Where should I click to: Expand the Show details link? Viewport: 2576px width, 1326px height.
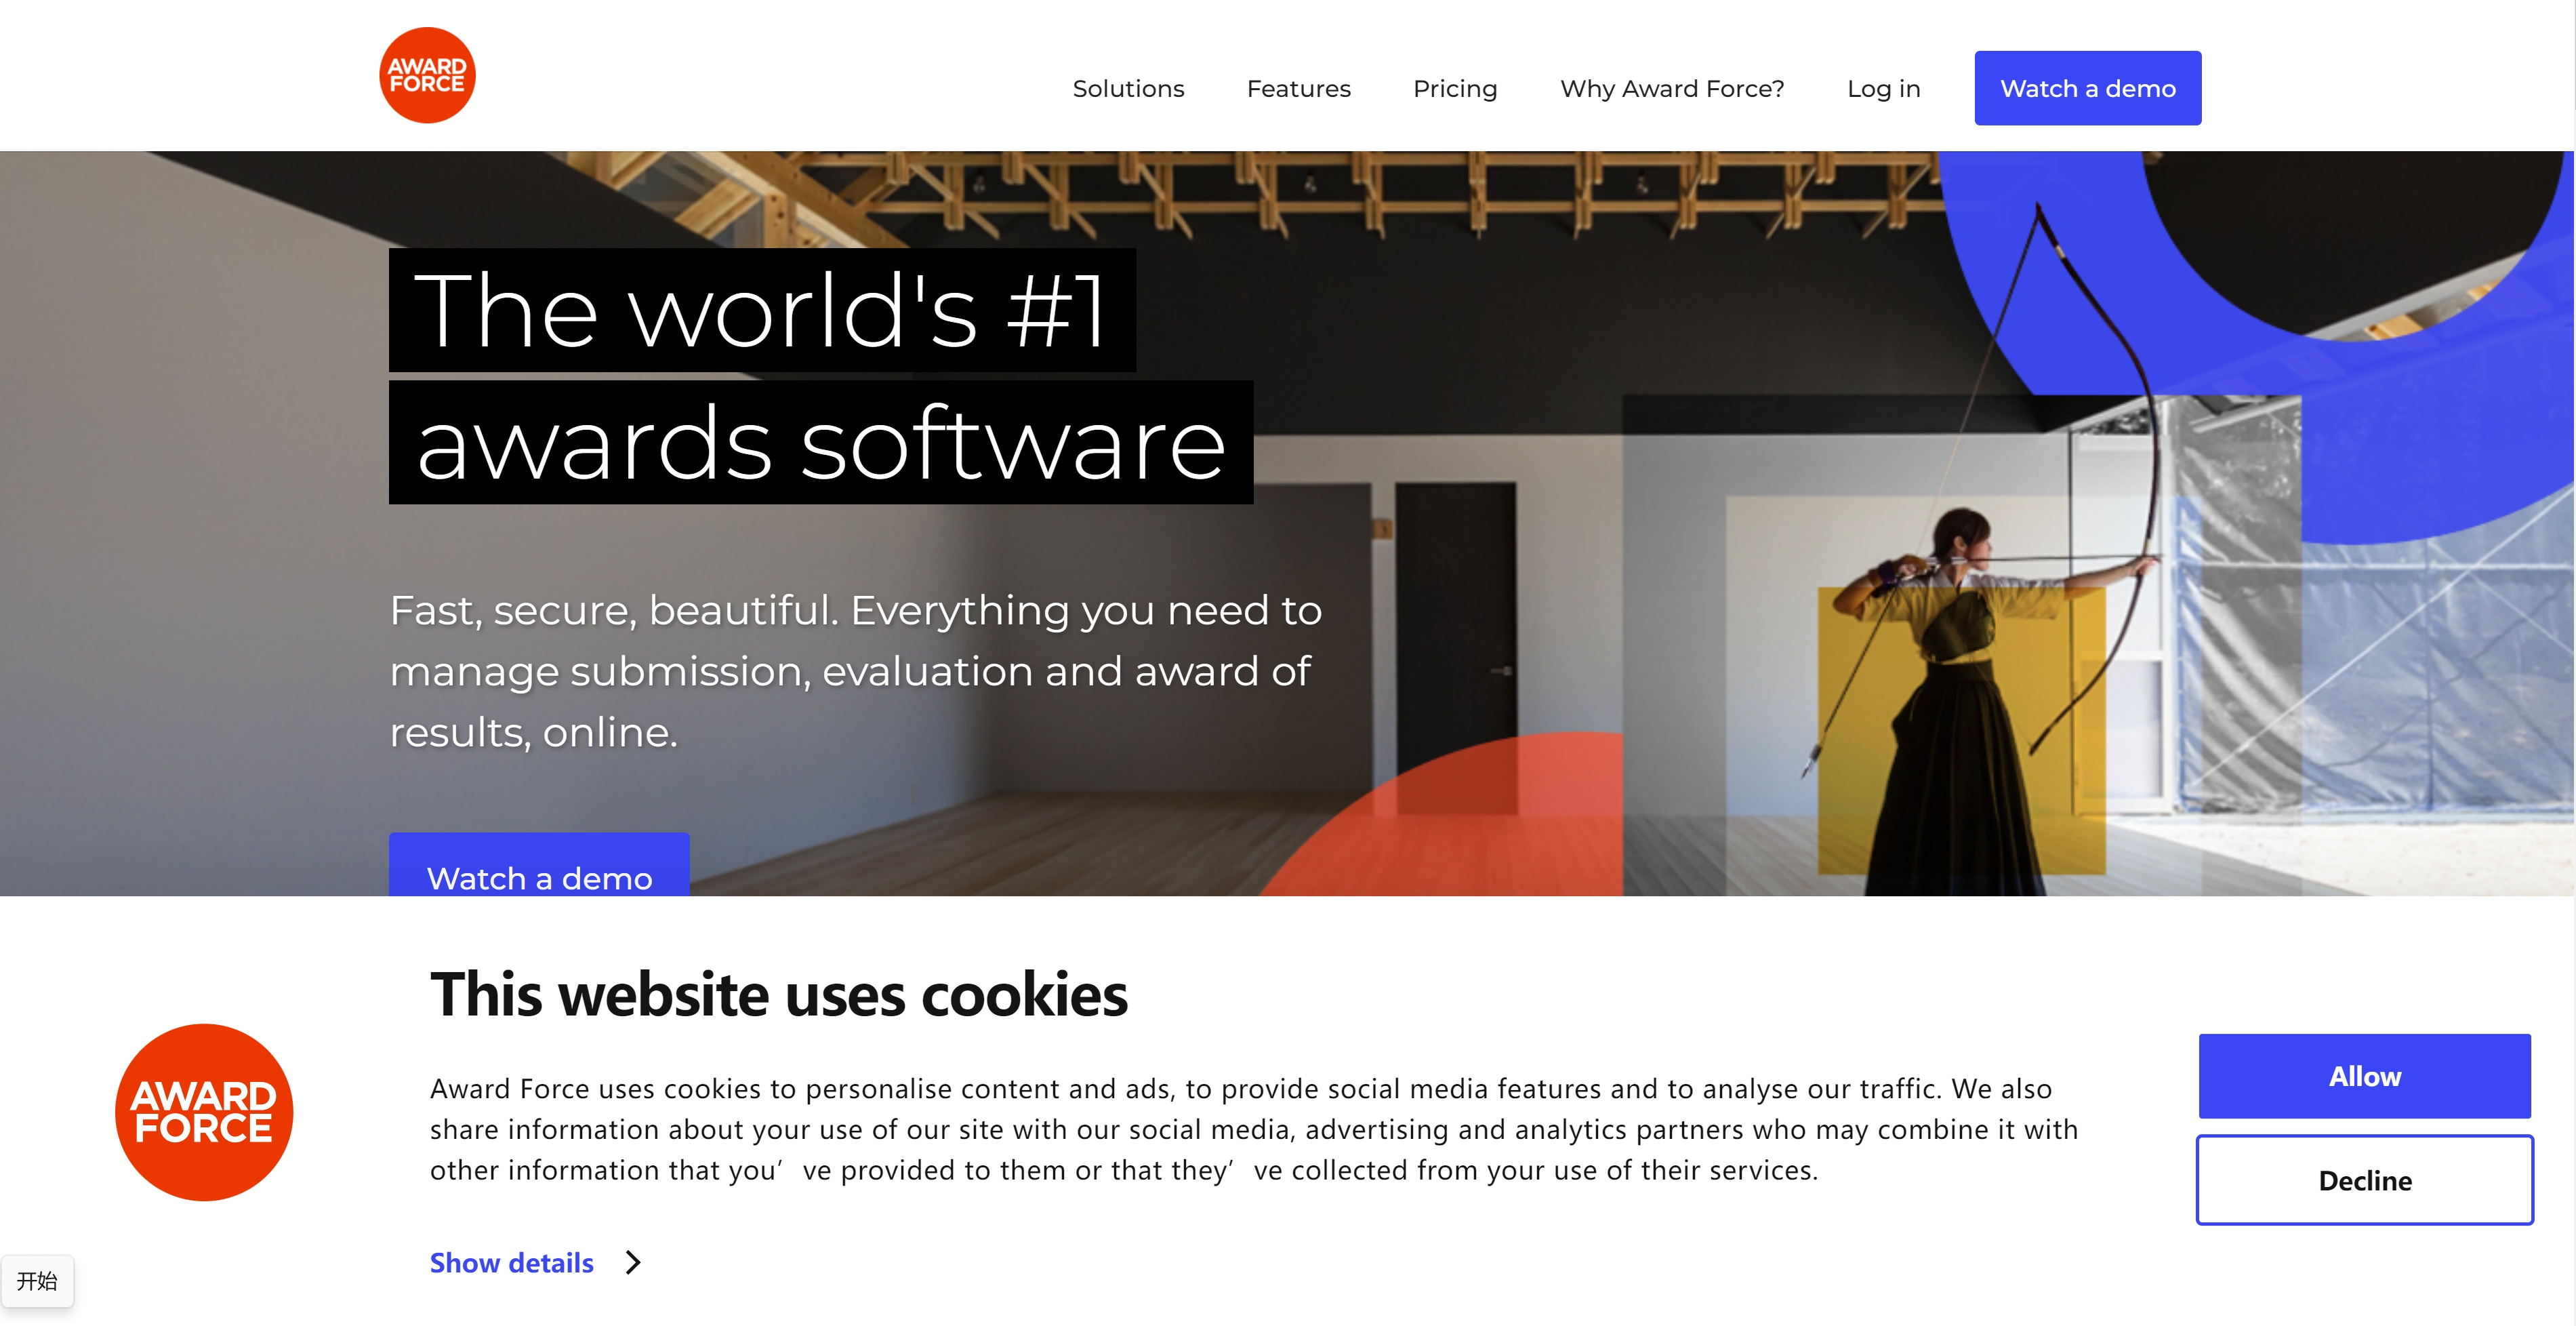511,1262
